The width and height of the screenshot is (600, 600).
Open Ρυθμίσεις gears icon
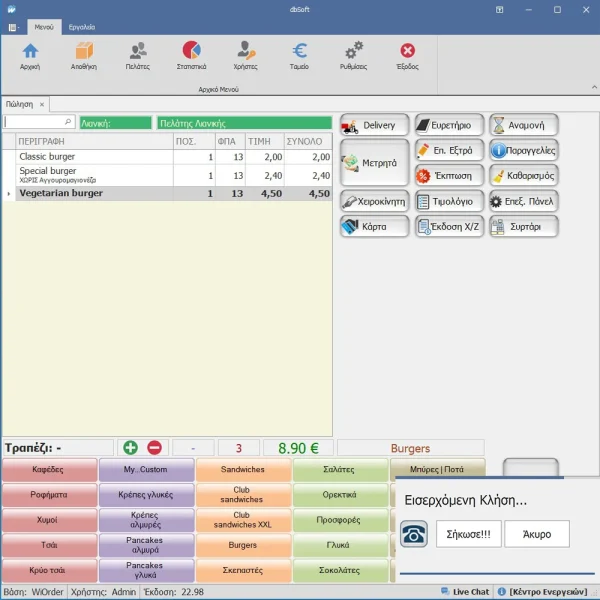click(353, 52)
